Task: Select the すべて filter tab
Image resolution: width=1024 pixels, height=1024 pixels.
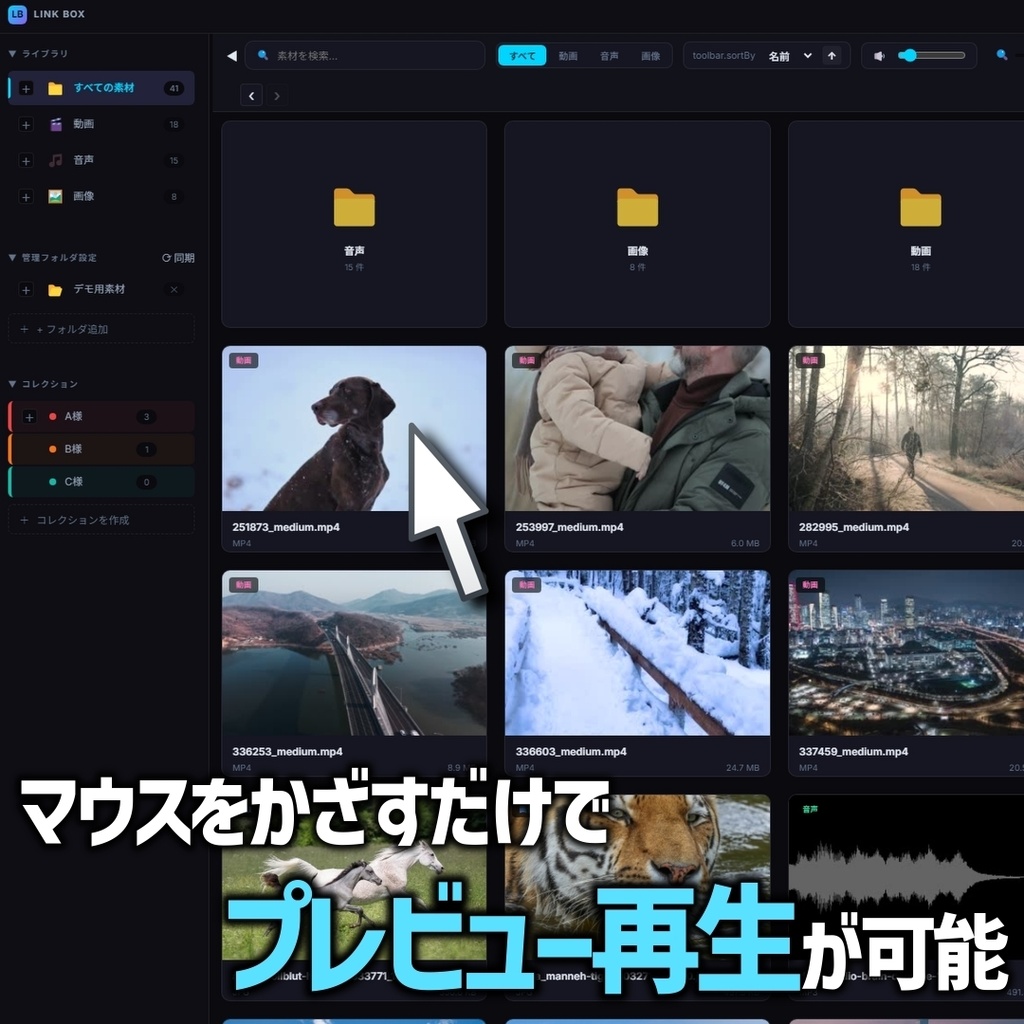Action: click(522, 56)
